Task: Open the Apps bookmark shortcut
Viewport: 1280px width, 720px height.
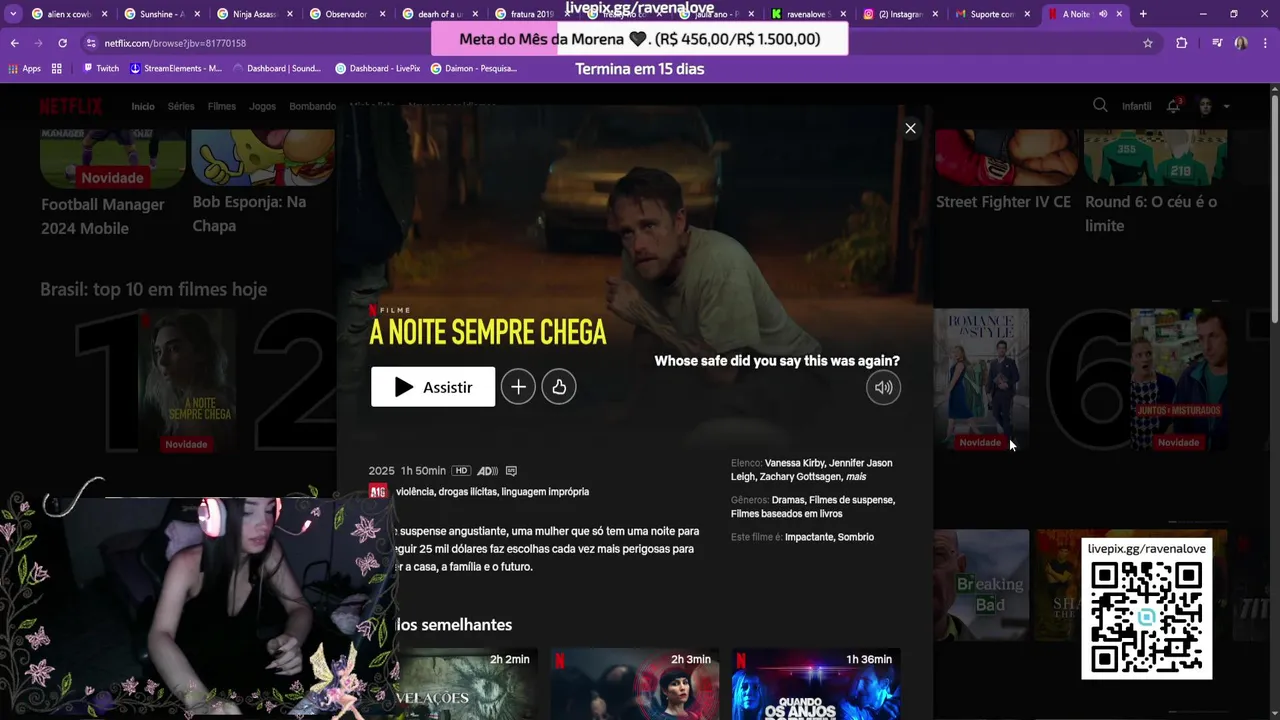Action: click(x=24, y=68)
